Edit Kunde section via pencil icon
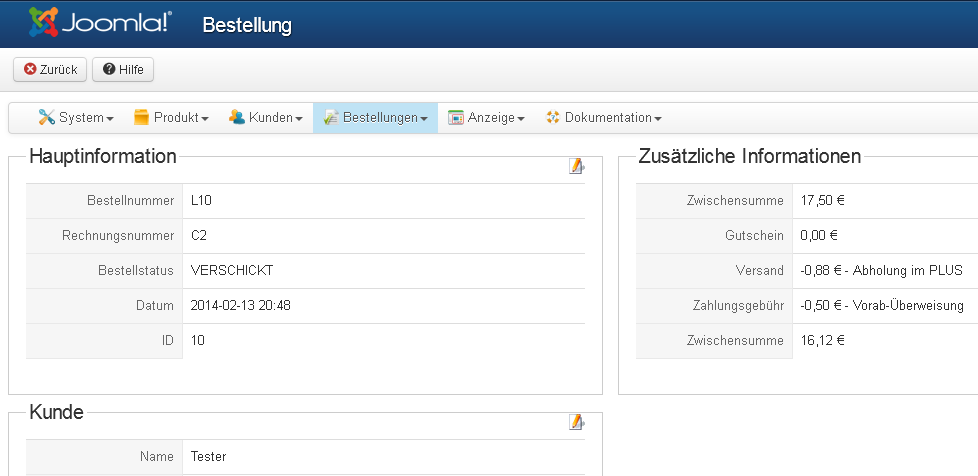This screenshot has height=476, width=978. pyautogui.click(x=576, y=422)
